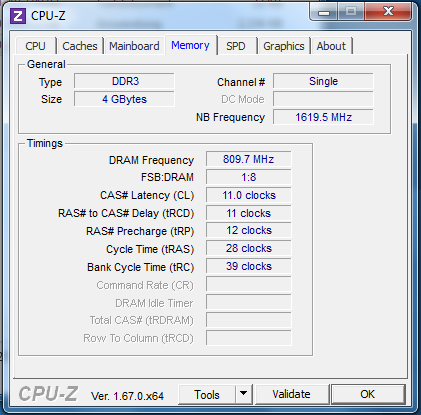Viewport: 421px width, 415px height.
Task: Click the CAS# Latency value 11.0 clocks
Action: pyautogui.click(x=249, y=195)
